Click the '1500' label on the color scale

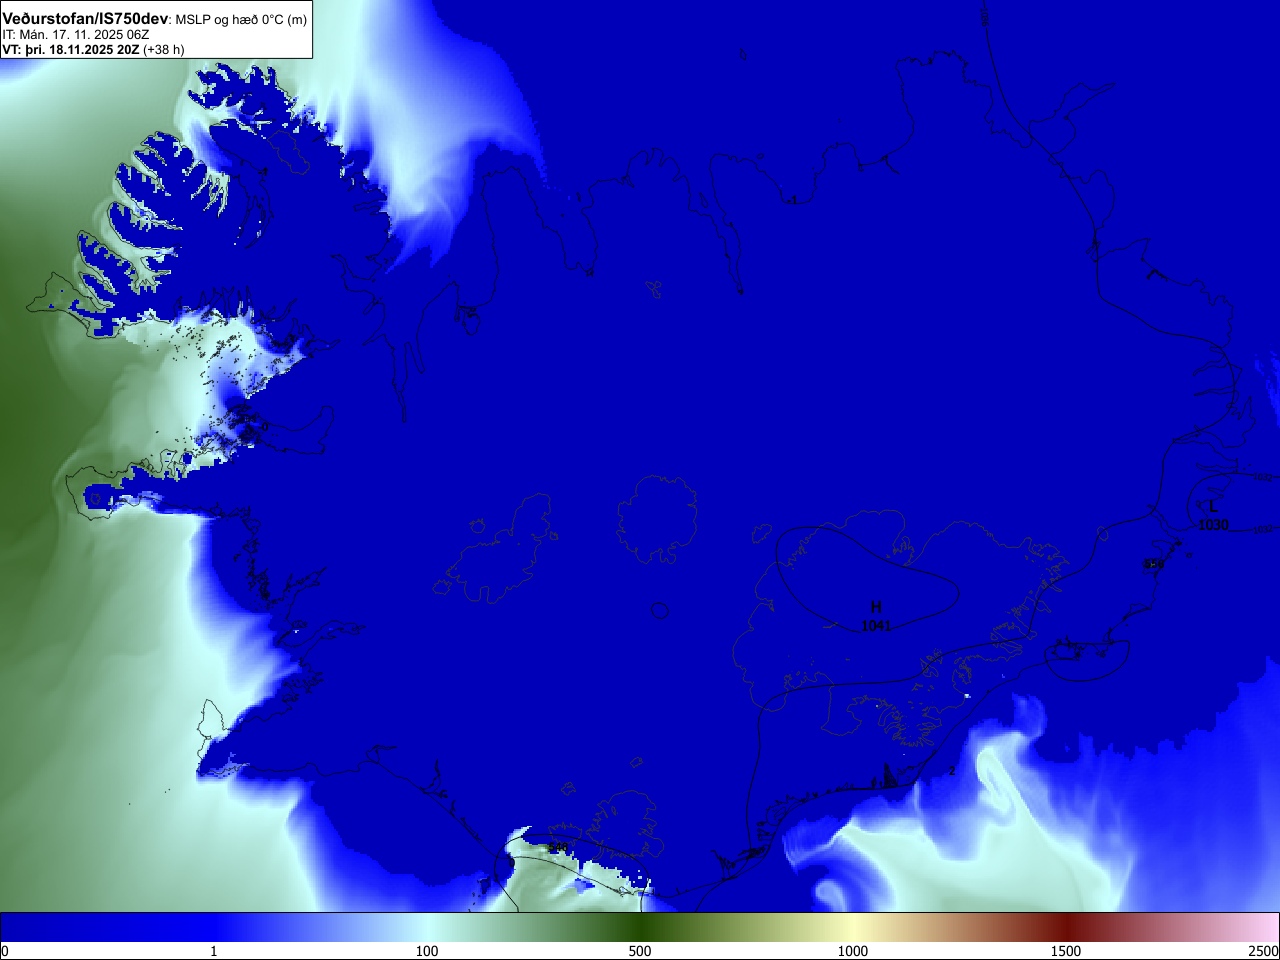click(1066, 951)
